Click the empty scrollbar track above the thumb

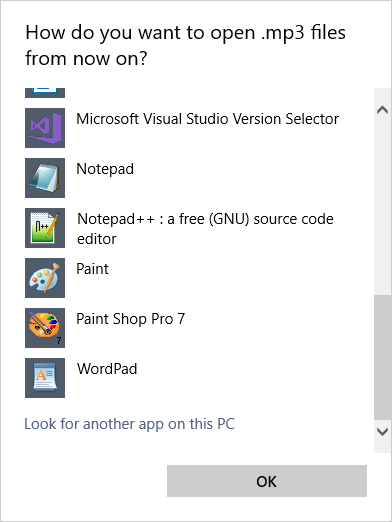pos(382,207)
